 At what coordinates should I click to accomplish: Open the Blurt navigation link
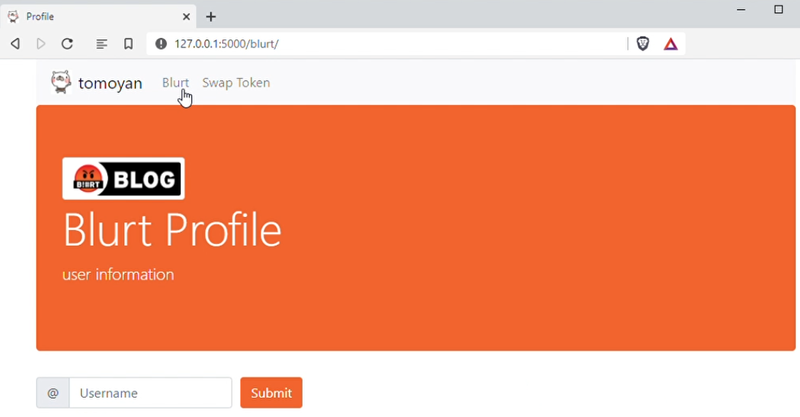tap(175, 83)
